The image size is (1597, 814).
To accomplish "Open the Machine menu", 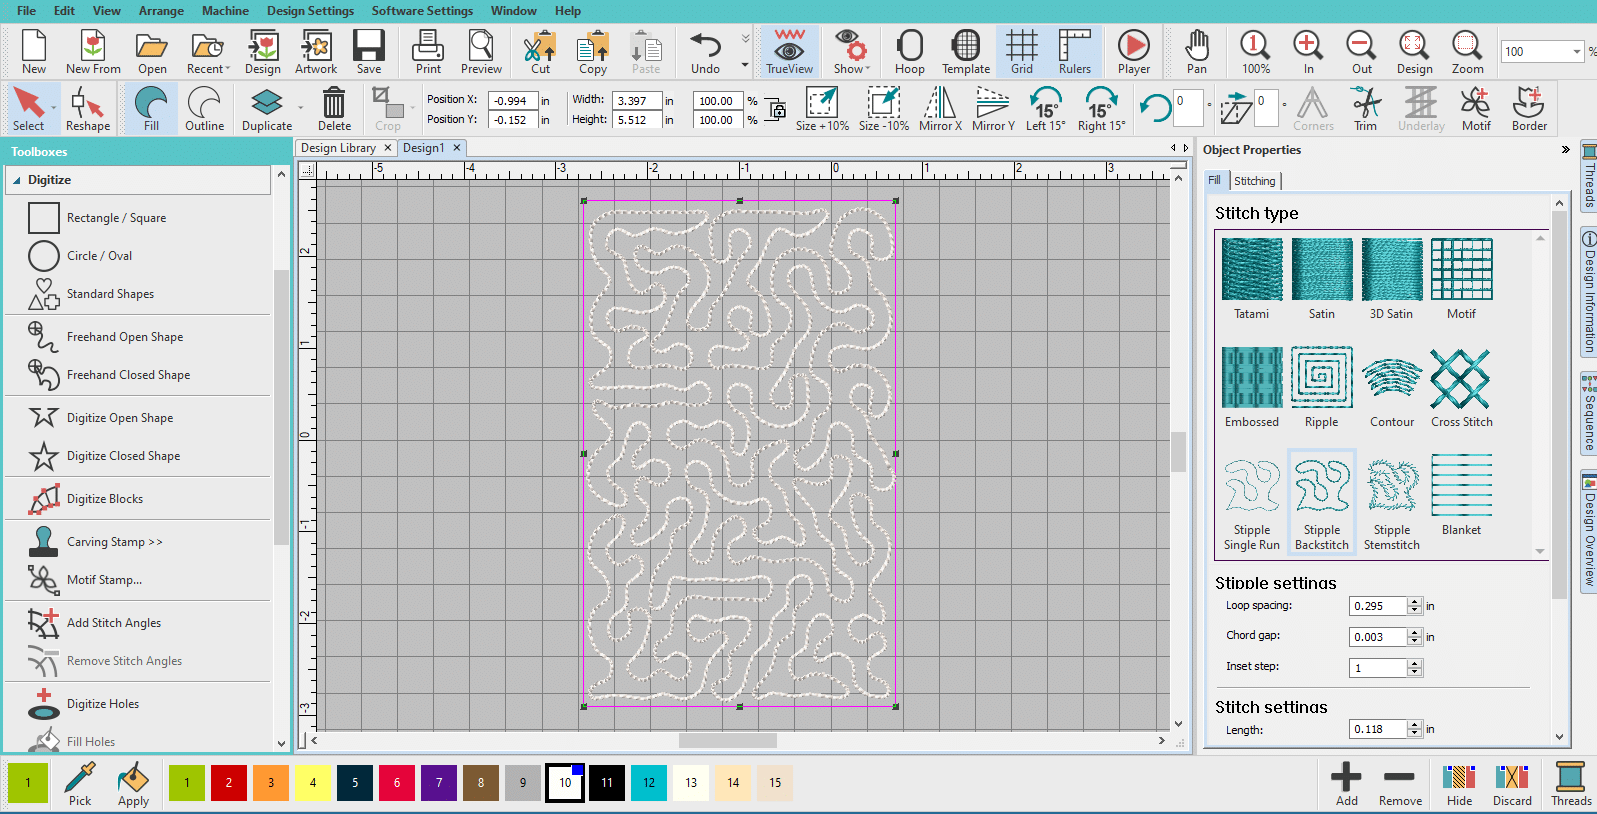I will pos(225,11).
